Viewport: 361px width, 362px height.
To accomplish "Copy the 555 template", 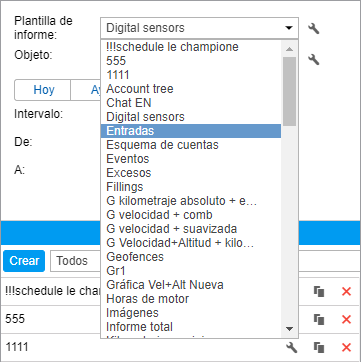I will pyautogui.click(x=319, y=320).
